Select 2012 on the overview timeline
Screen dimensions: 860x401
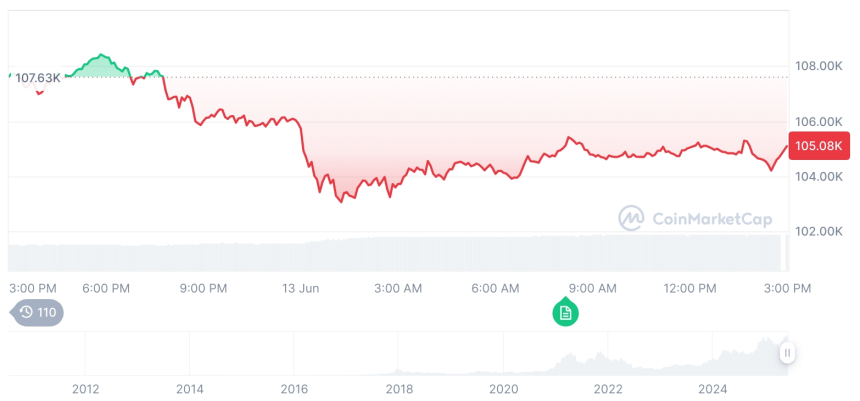85,389
